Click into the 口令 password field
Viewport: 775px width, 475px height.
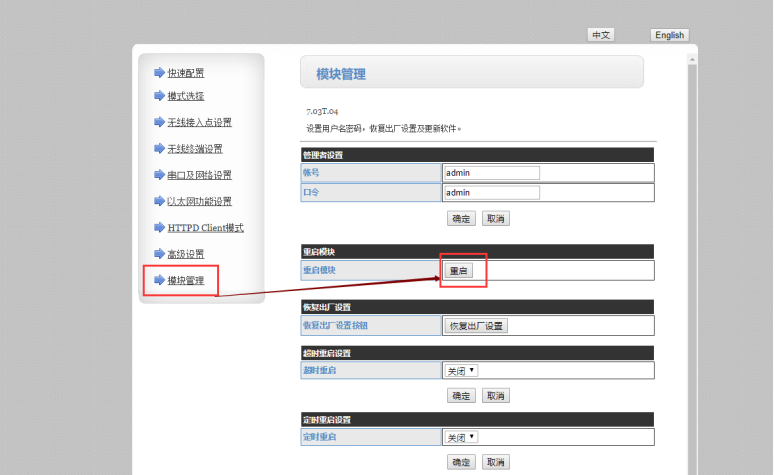[x=491, y=193]
